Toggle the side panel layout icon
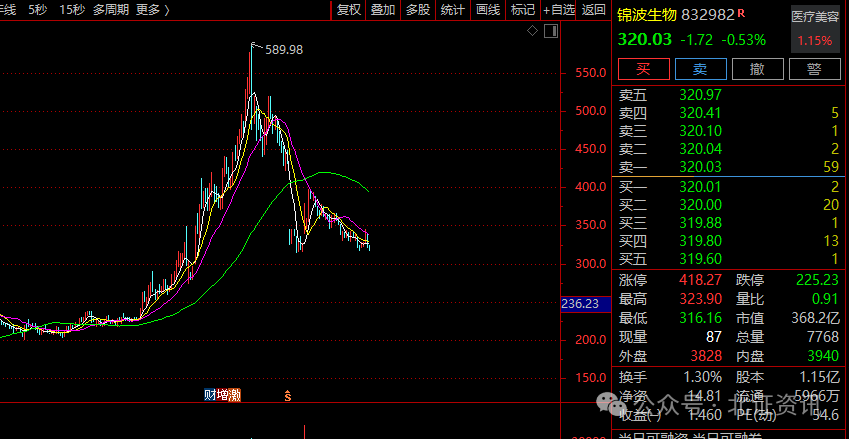This screenshot has width=849, height=439. tap(551, 31)
